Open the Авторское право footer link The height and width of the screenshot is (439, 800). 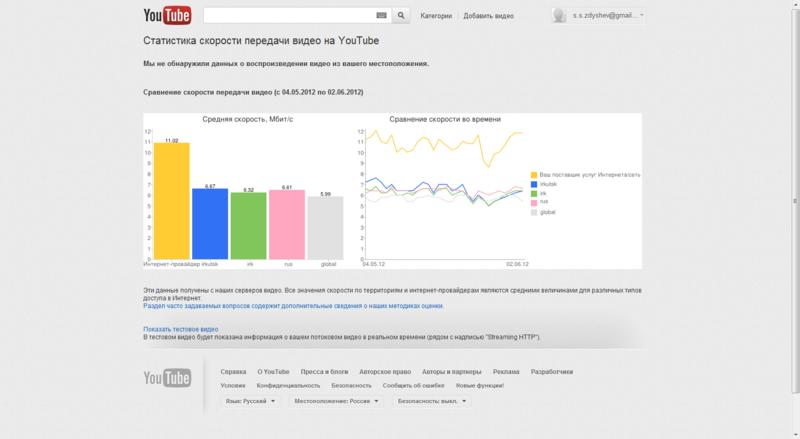coord(385,372)
